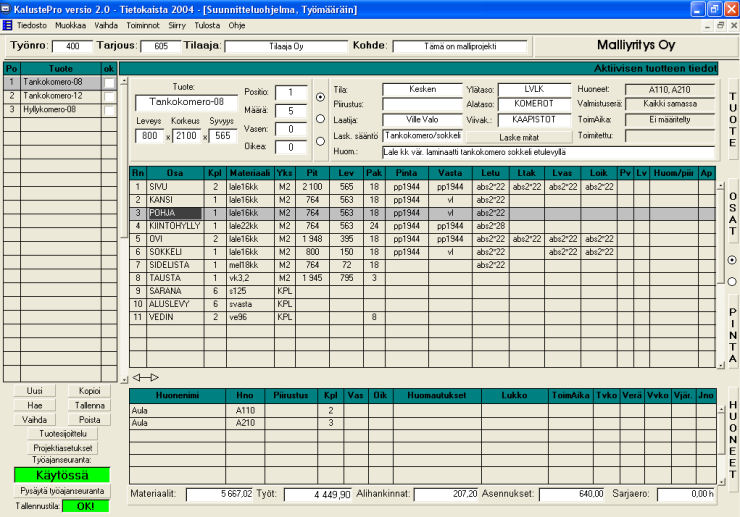Image resolution: width=740 pixels, height=517 pixels.
Task: Tick the ok checkbox for Tankokomero-12
Action: (x=110, y=95)
